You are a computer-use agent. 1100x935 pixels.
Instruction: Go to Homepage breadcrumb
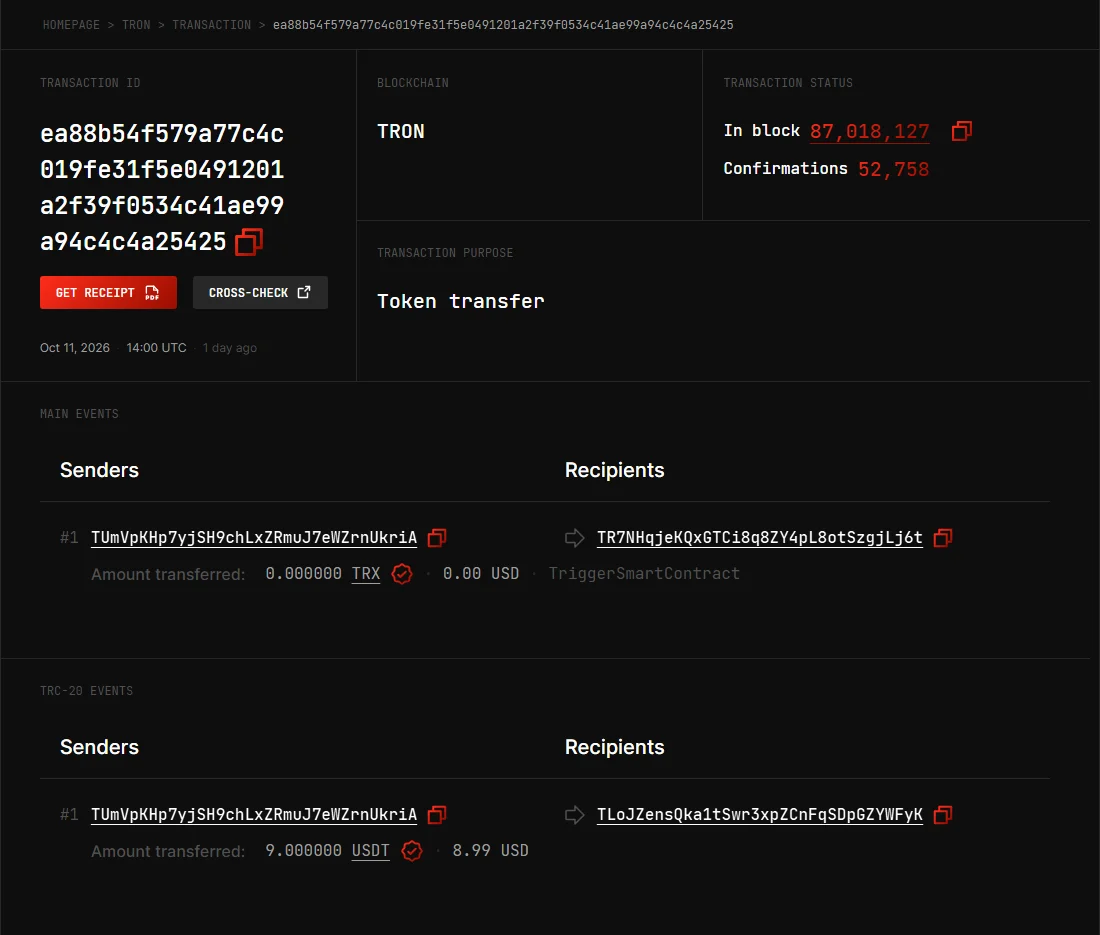71,25
